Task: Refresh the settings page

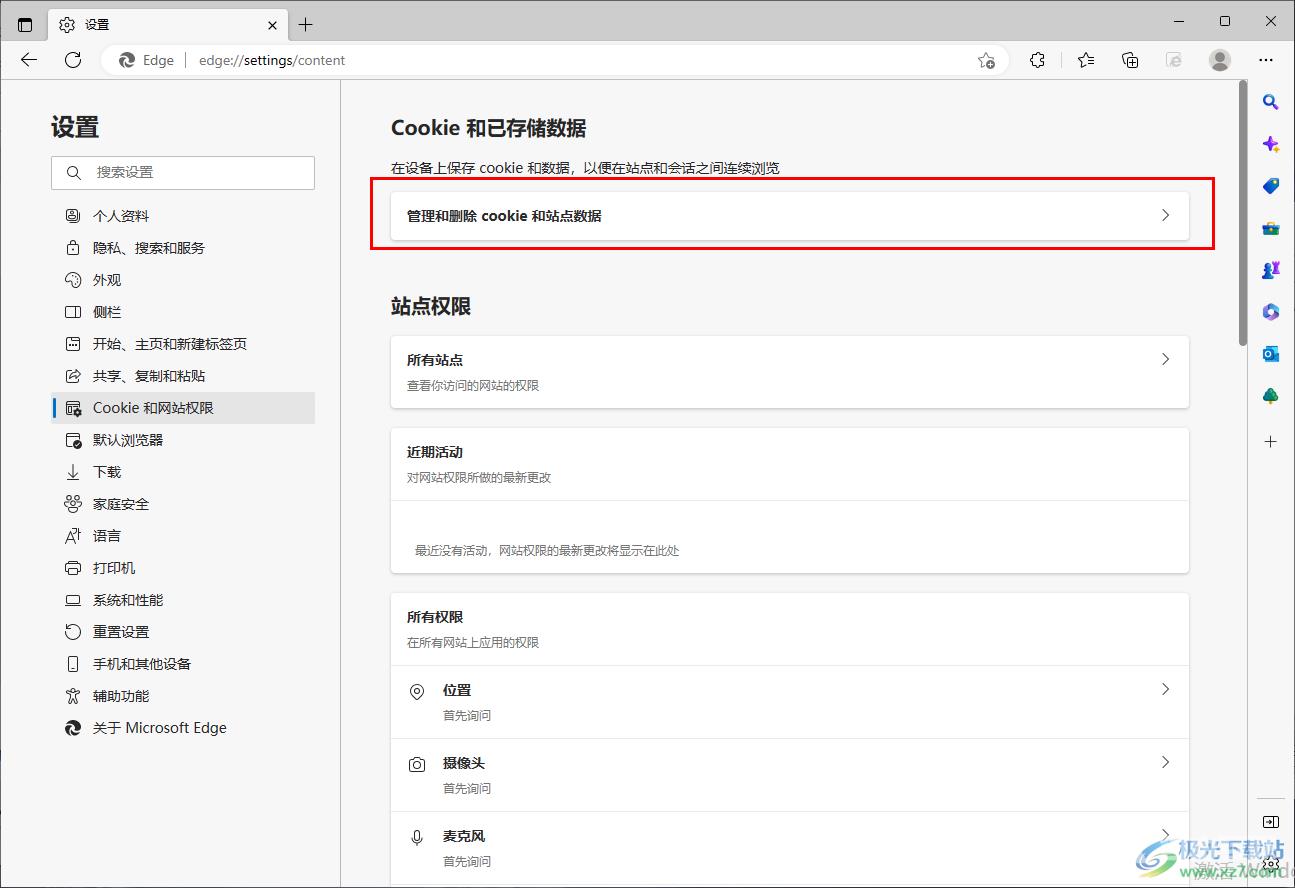Action: [x=73, y=60]
